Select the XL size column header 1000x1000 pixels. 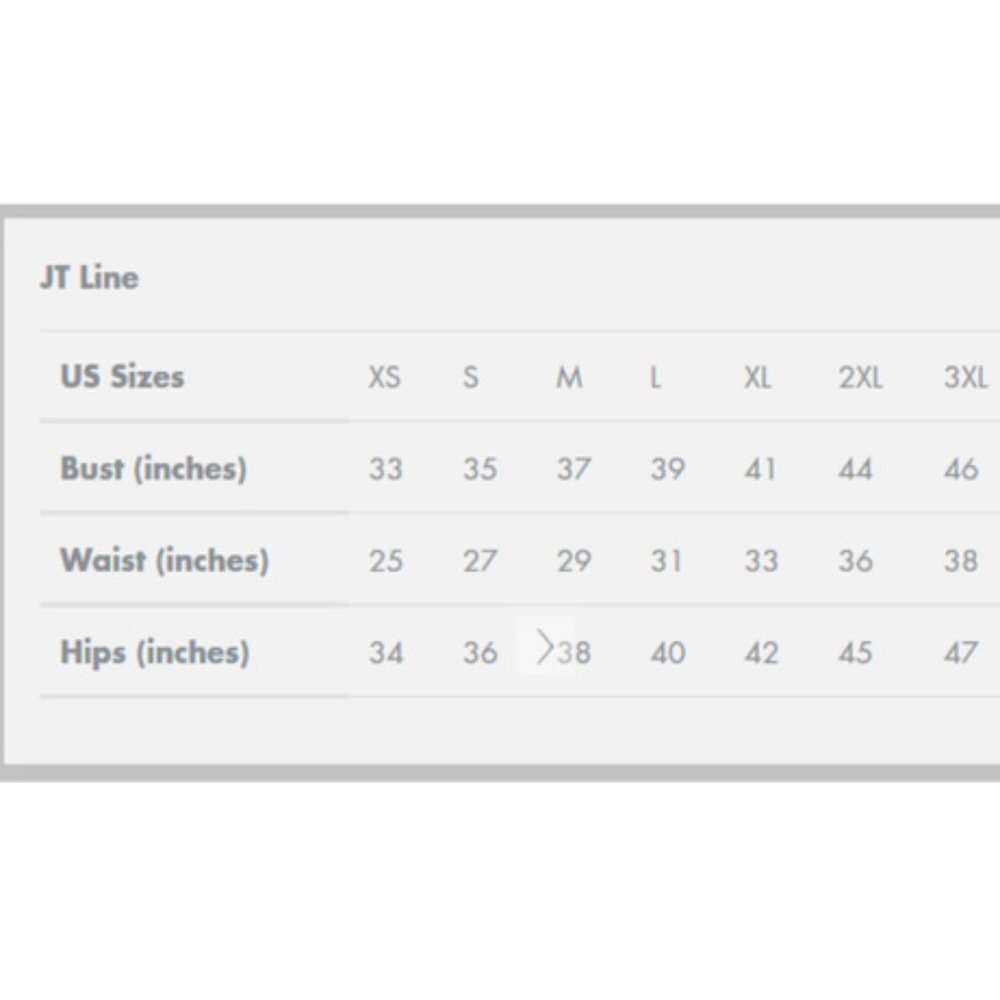[x=757, y=378]
